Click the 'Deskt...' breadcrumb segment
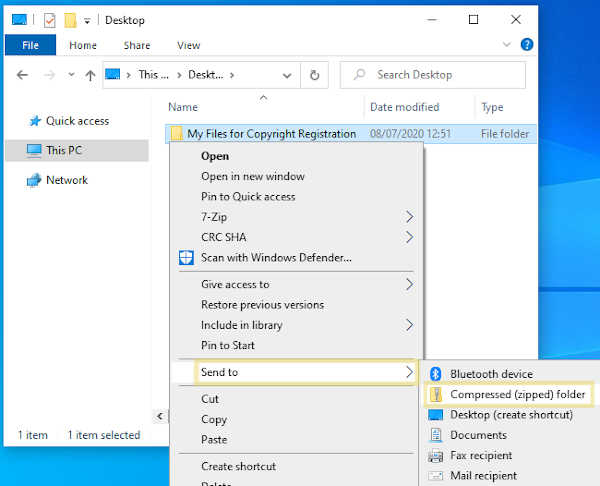 pyautogui.click(x=205, y=75)
